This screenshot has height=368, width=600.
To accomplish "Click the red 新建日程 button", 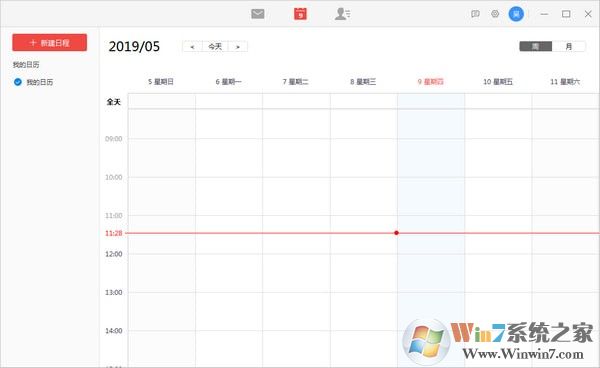I will [x=50, y=42].
